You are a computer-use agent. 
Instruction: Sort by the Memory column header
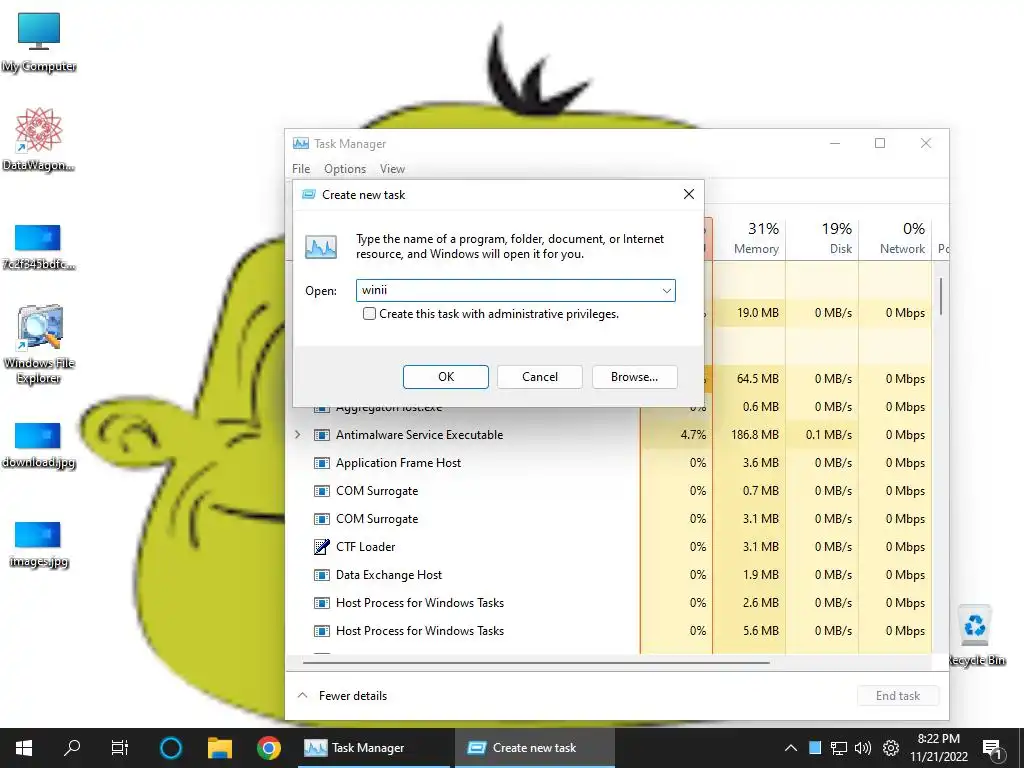(749, 238)
